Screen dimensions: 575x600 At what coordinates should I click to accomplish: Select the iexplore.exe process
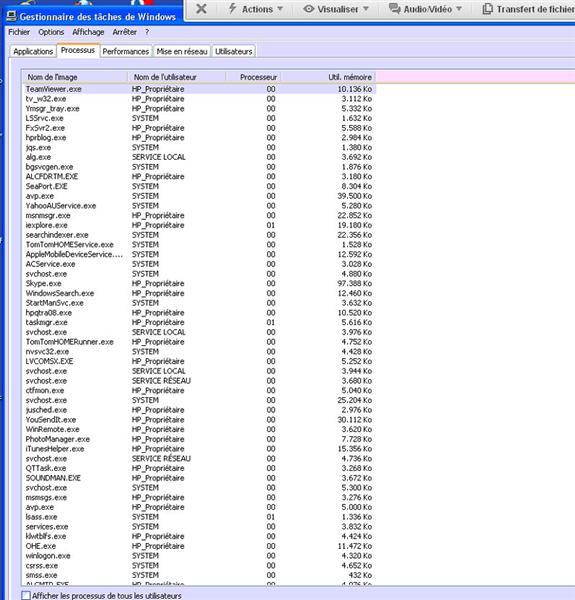pos(199,225)
